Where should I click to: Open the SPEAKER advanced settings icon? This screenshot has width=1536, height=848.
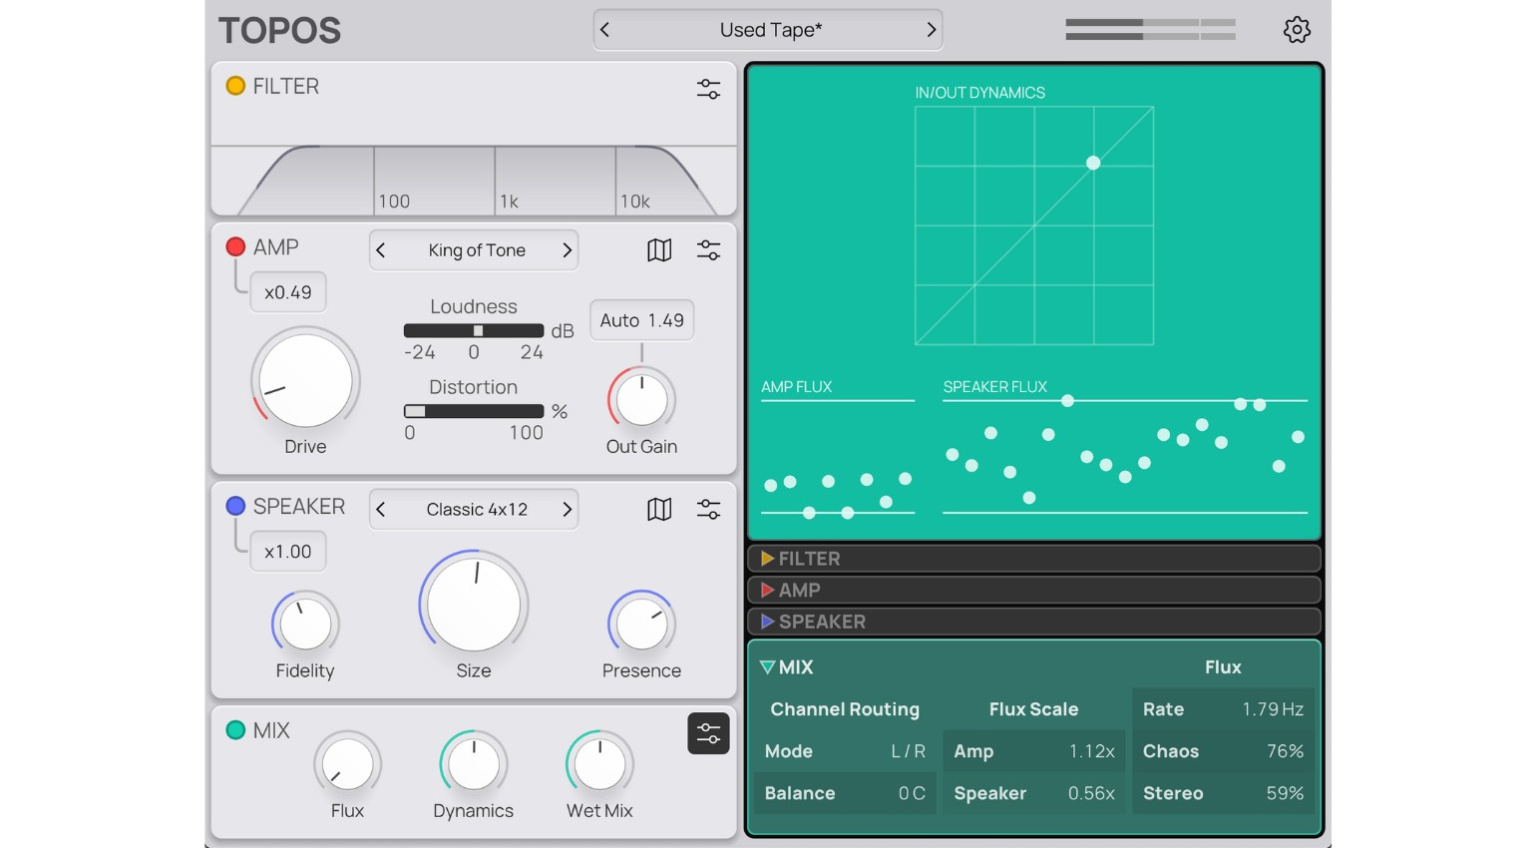708,509
